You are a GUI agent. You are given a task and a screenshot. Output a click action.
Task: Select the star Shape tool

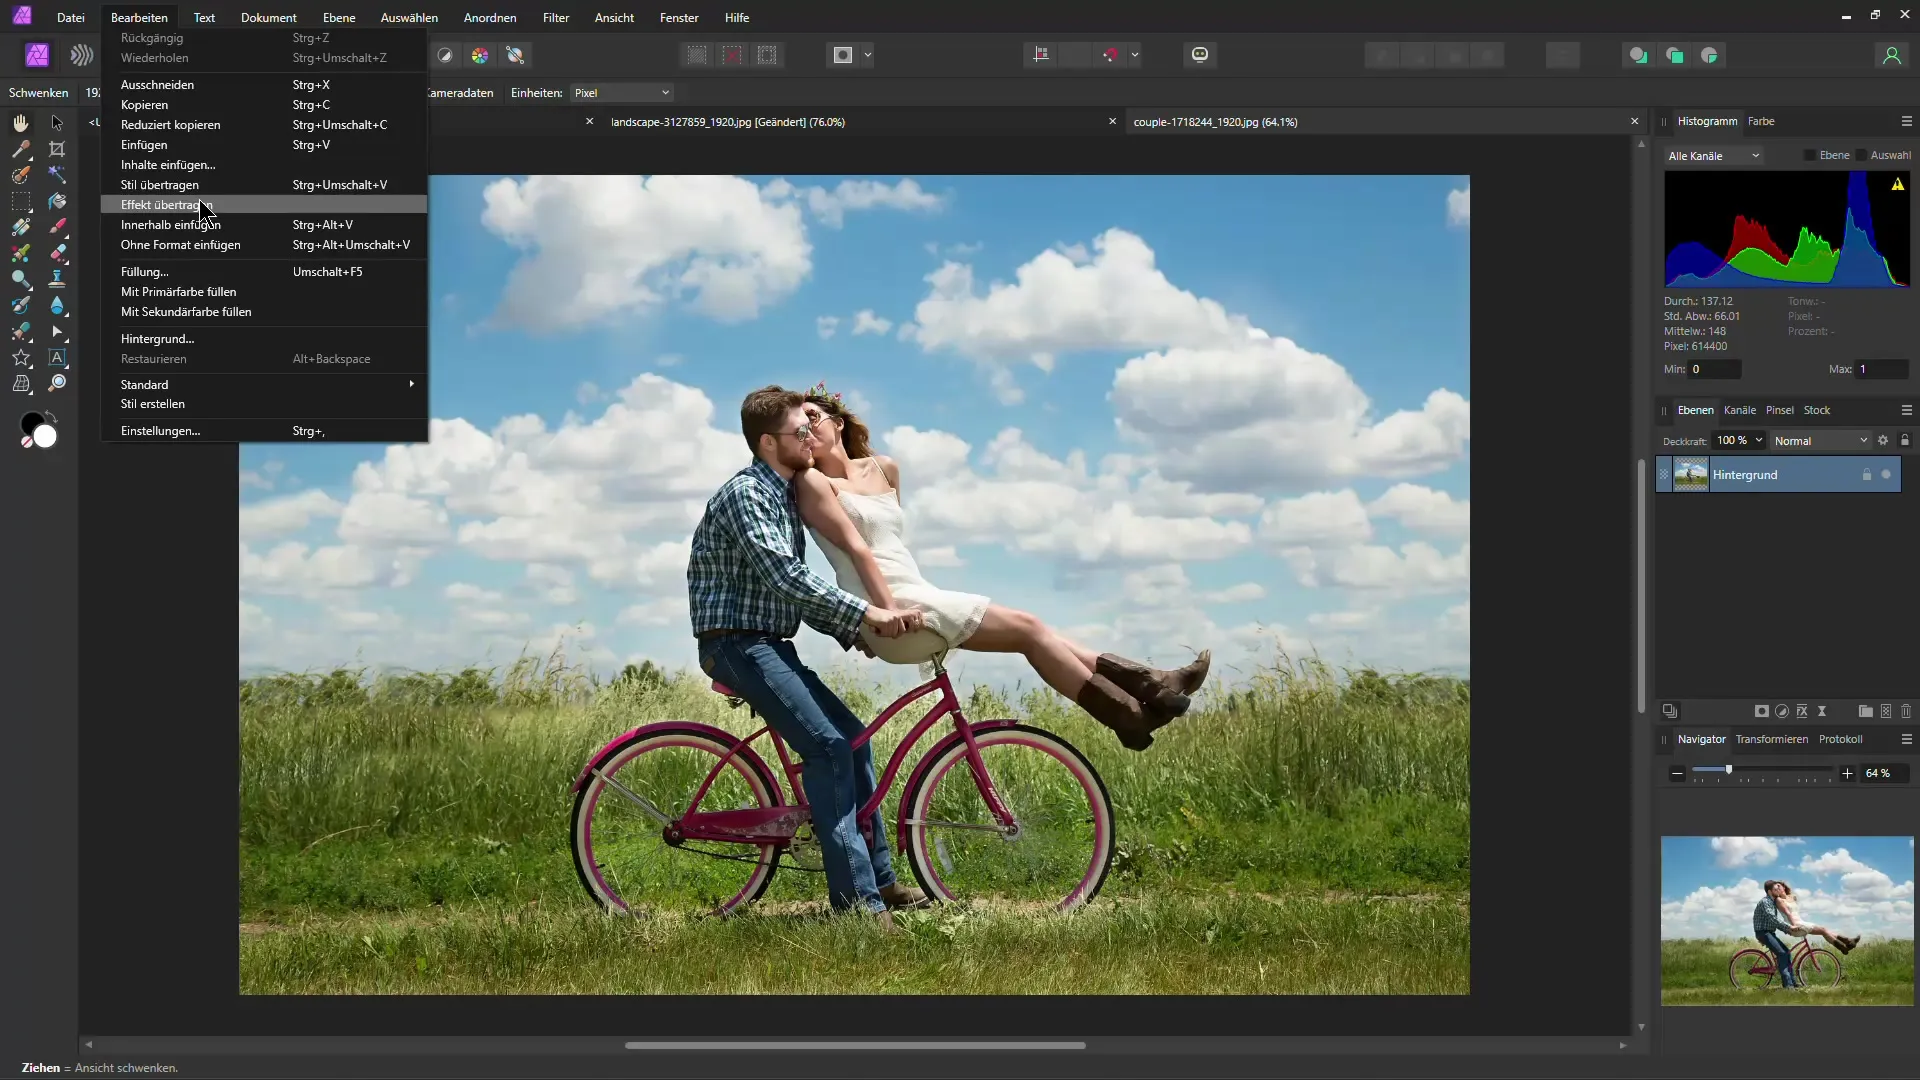pos(21,357)
